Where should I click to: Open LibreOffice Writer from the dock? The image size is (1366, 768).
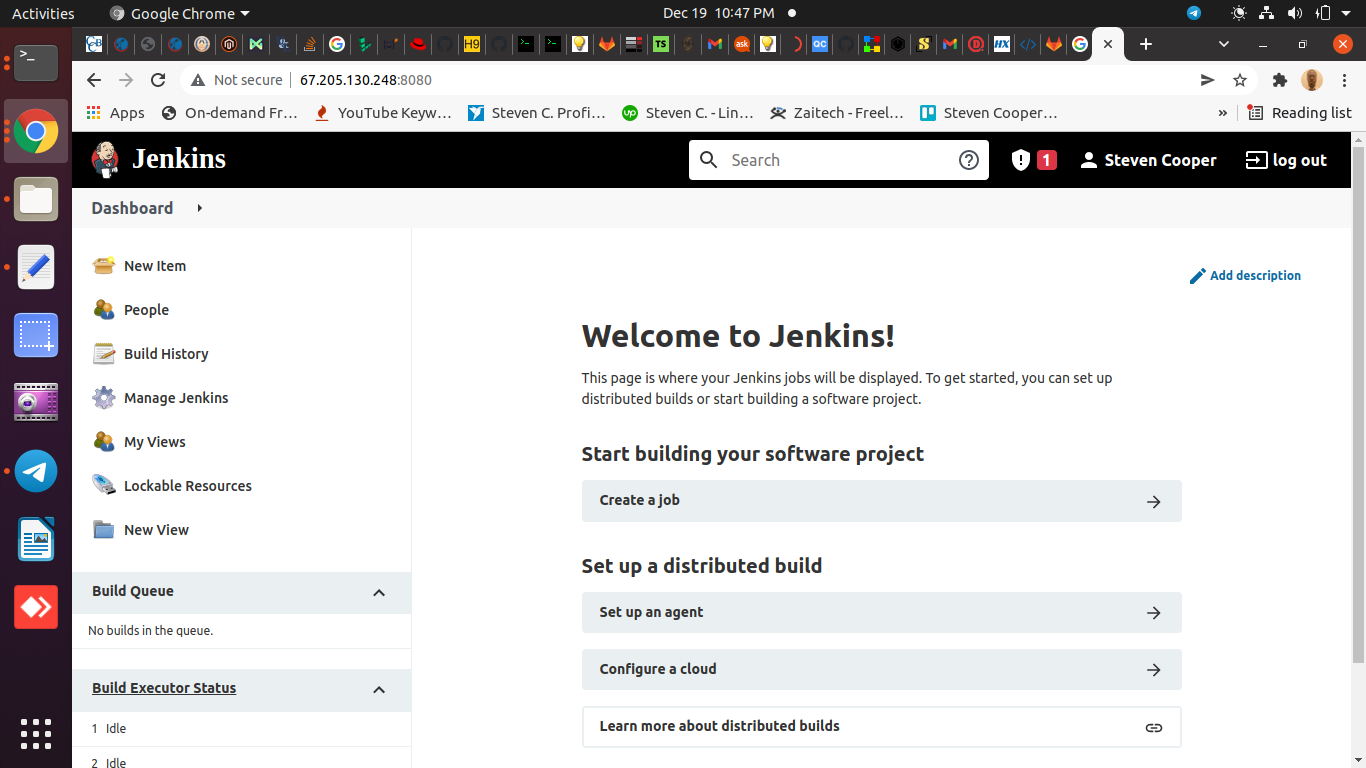36,539
